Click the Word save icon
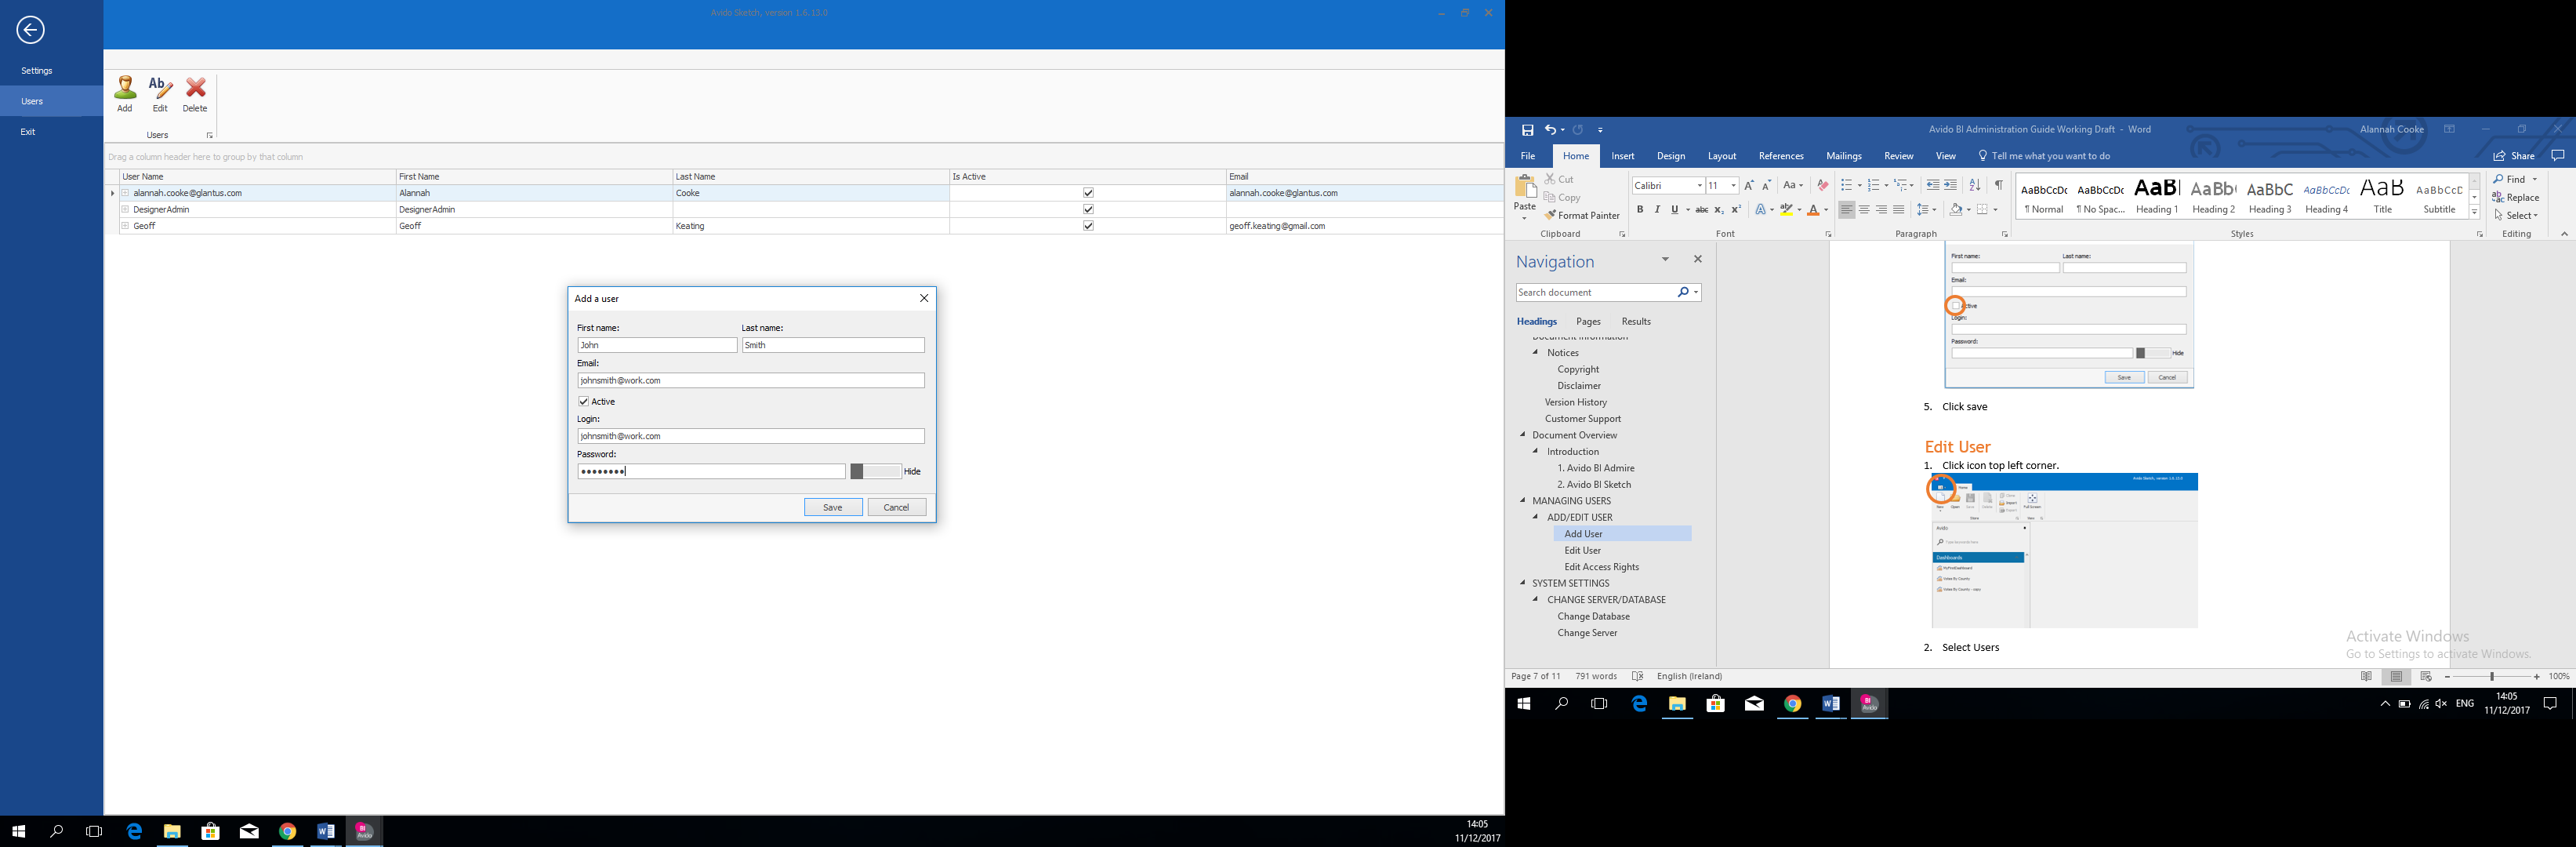2576x847 pixels. pyautogui.click(x=1527, y=130)
